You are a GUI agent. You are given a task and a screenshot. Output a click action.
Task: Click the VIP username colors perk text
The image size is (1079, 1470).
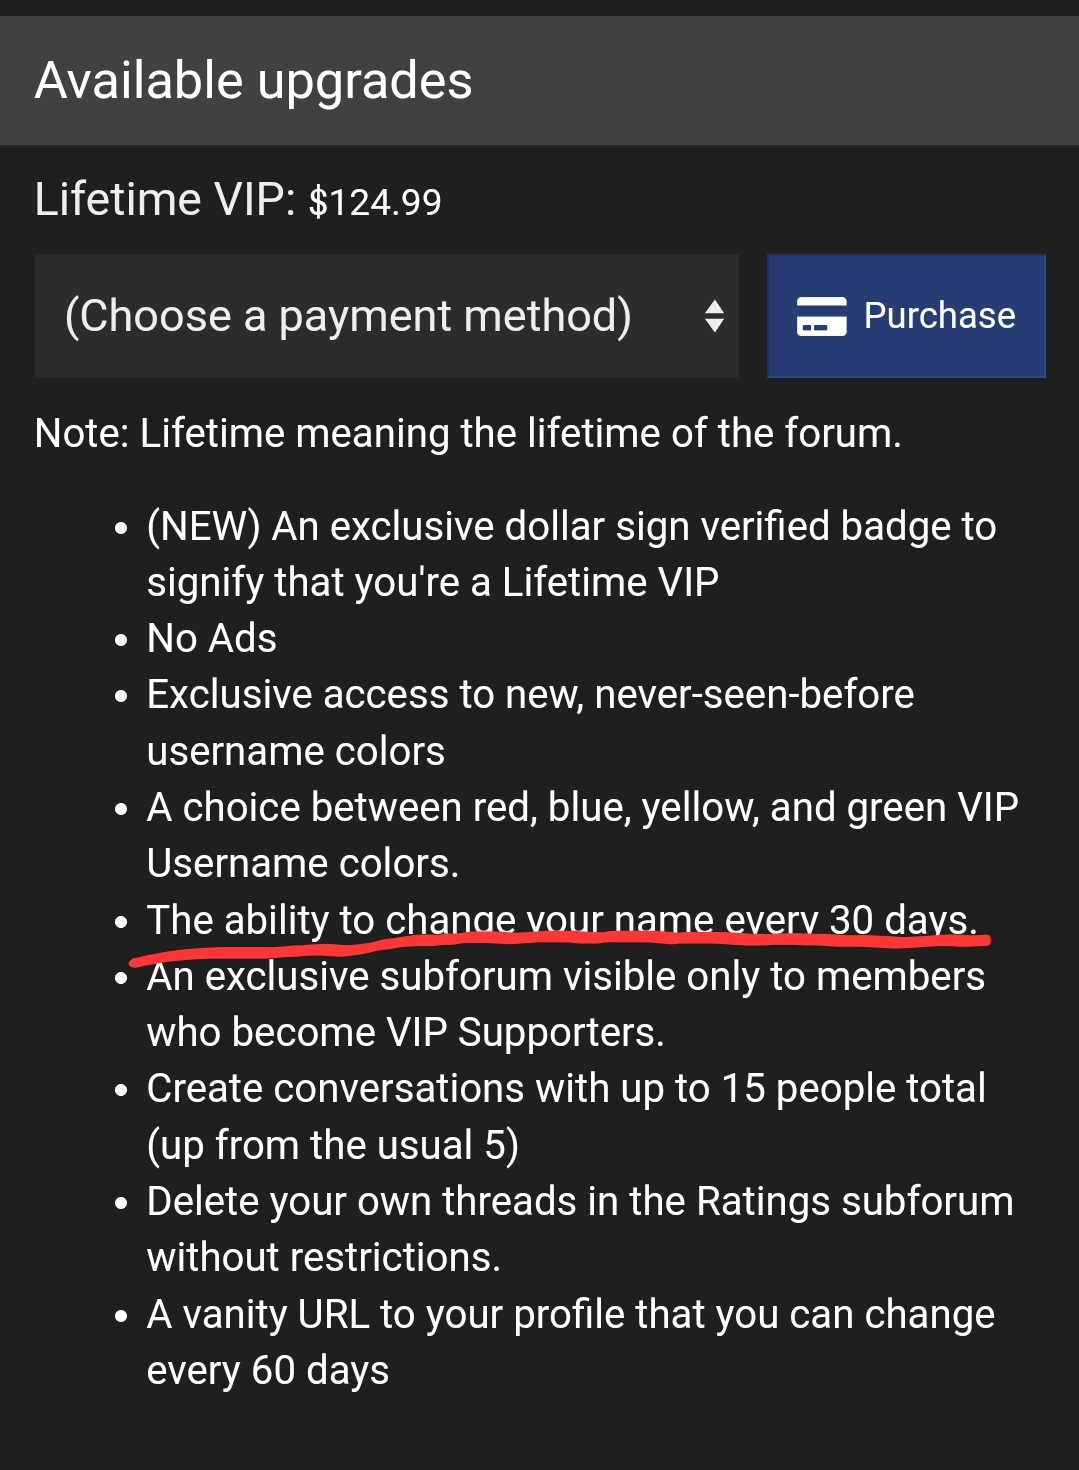(580, 834)
